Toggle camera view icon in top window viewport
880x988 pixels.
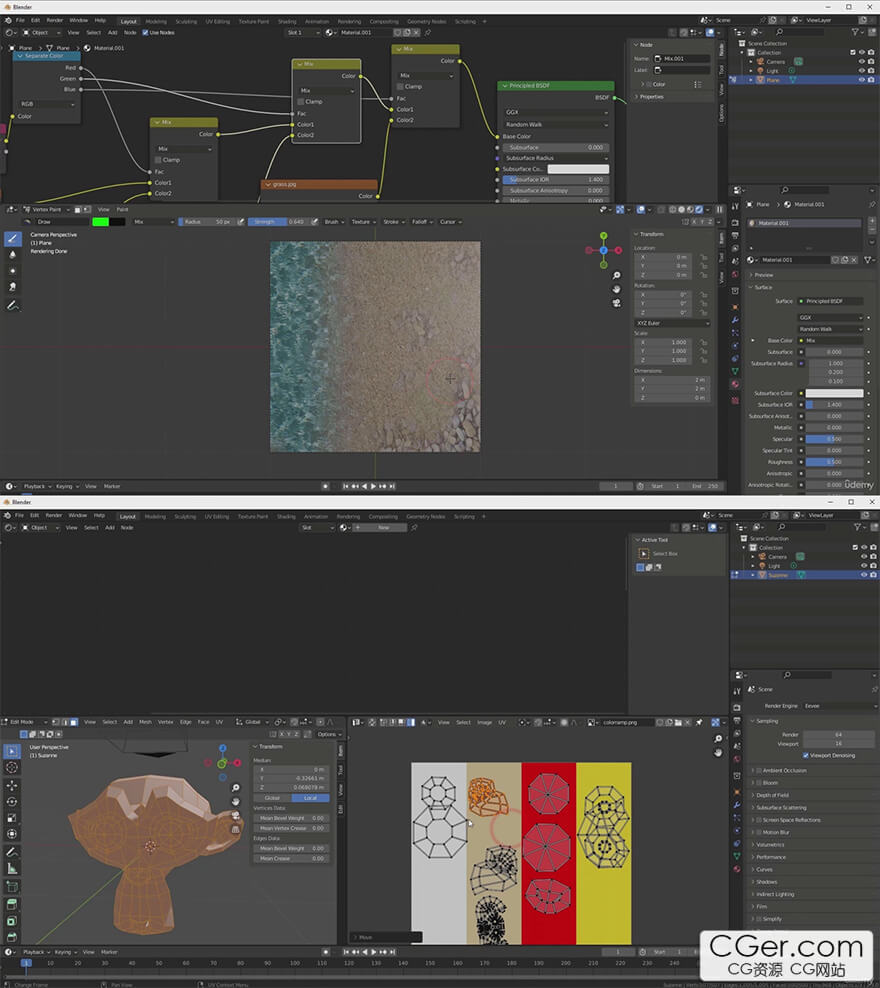(617, 303)
